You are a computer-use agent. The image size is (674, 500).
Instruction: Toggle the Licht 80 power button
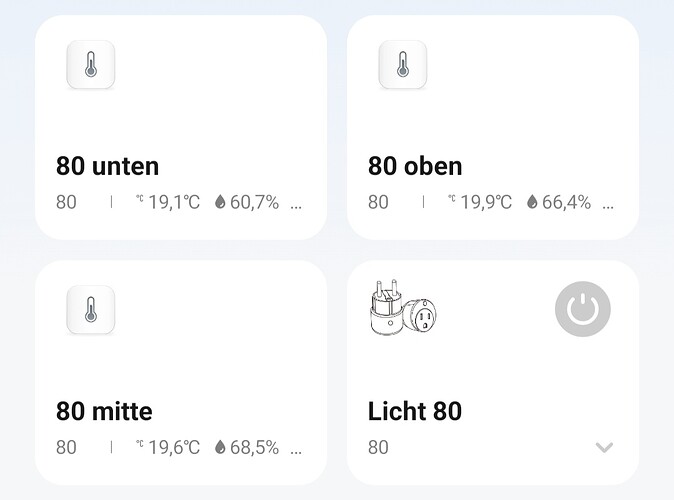[582, 310]
